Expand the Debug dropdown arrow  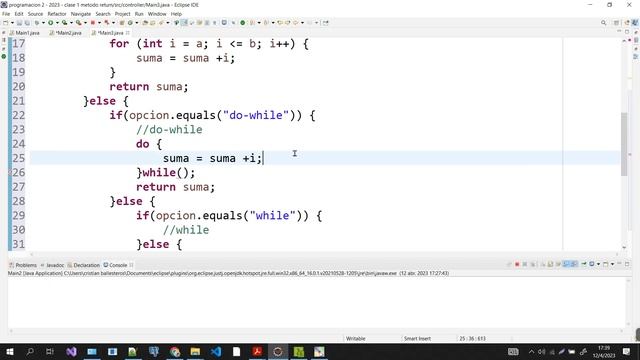click(43, 23)
